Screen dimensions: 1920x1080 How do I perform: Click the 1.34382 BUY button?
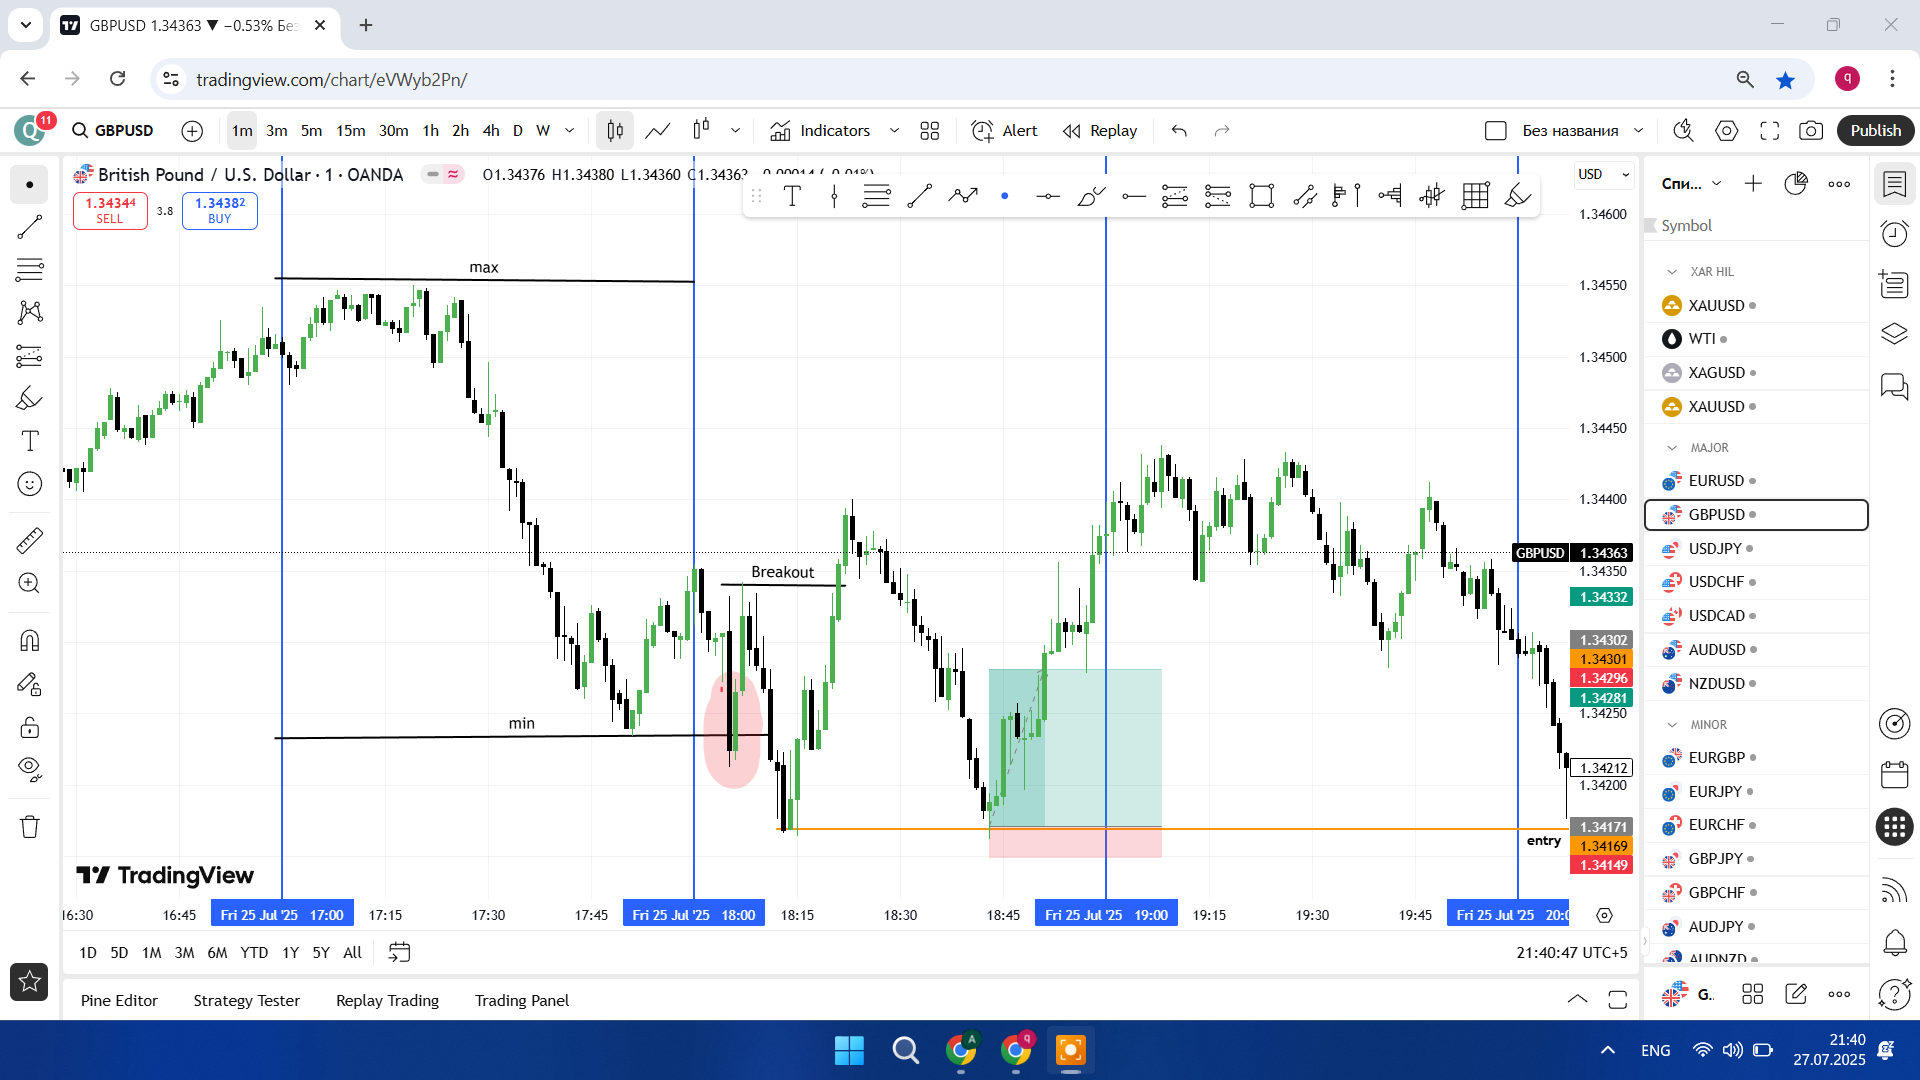220,210
